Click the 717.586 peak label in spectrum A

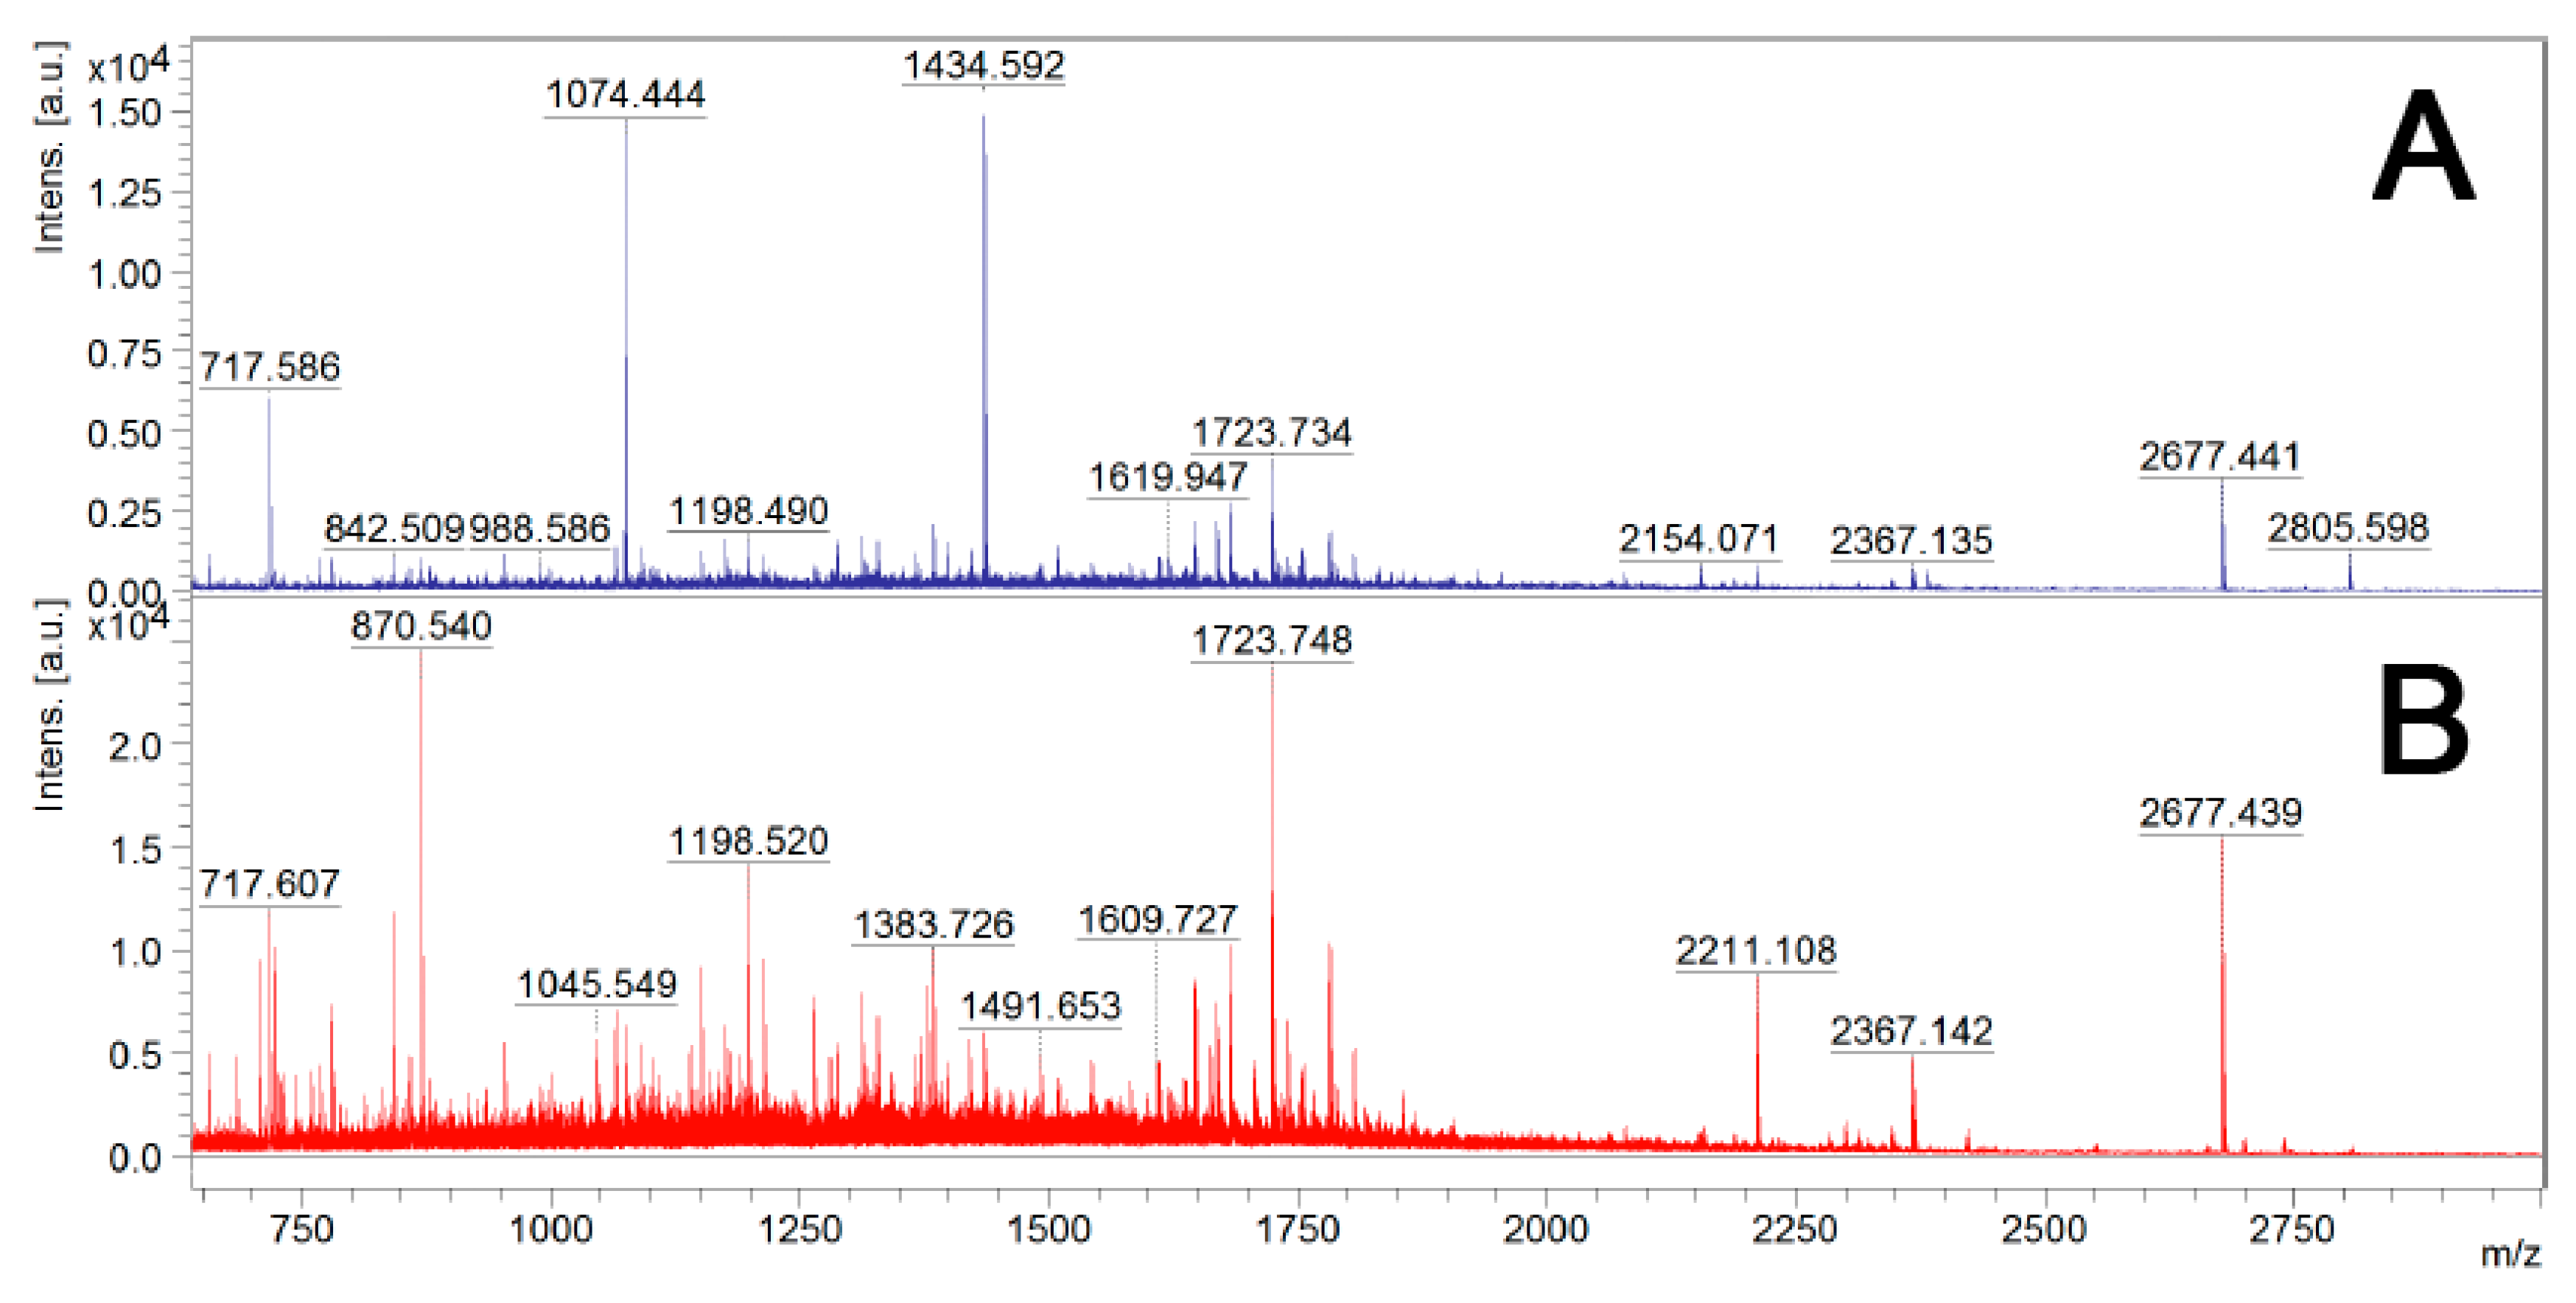tap(270, 367)
